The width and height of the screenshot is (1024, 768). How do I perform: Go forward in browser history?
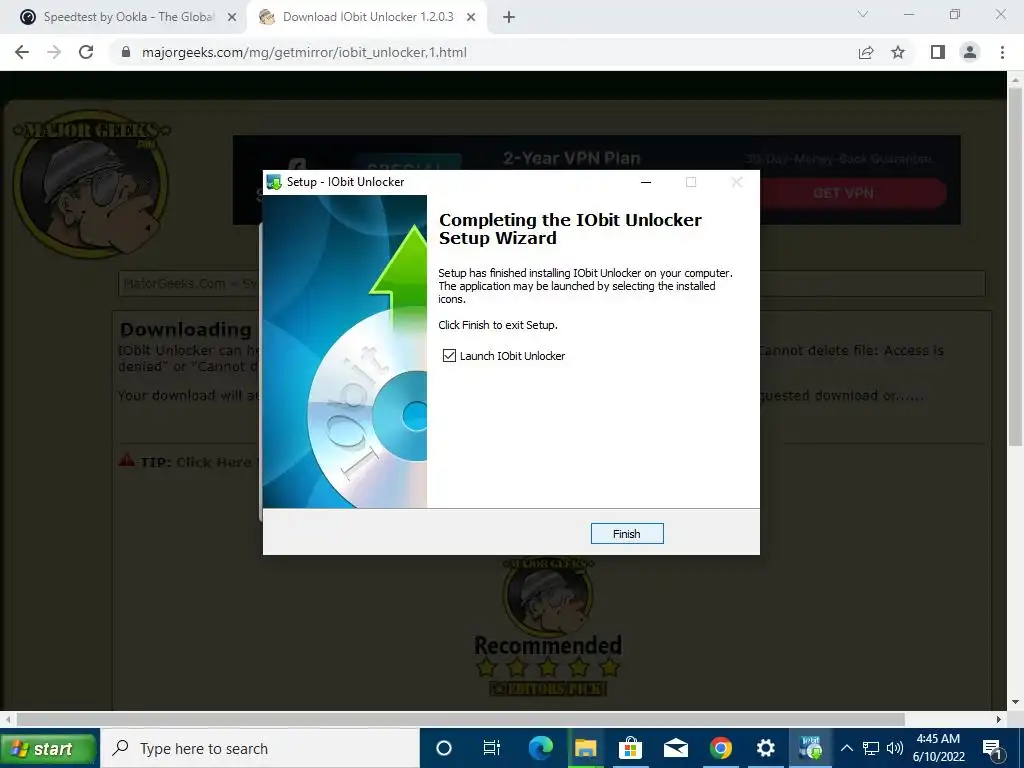pos(54,52)
